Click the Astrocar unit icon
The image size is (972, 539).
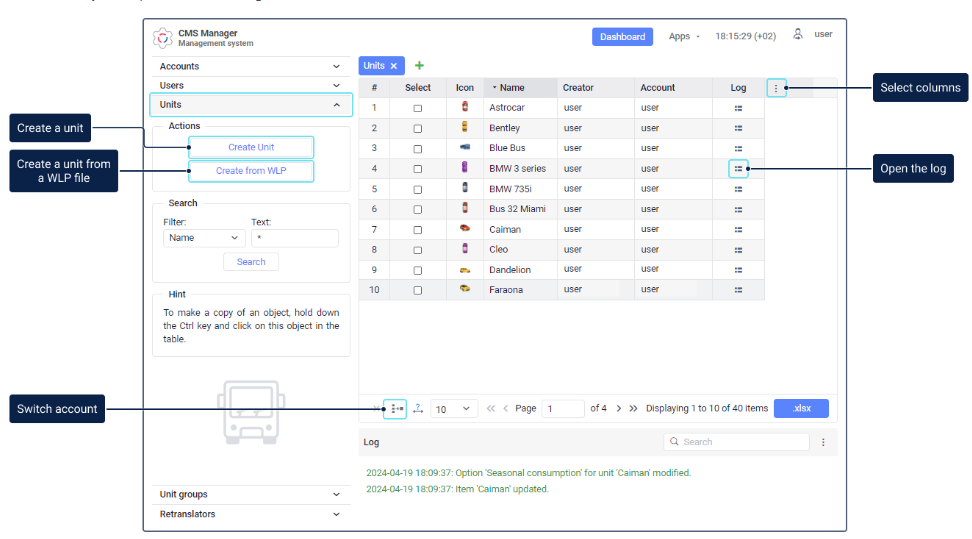465,107
